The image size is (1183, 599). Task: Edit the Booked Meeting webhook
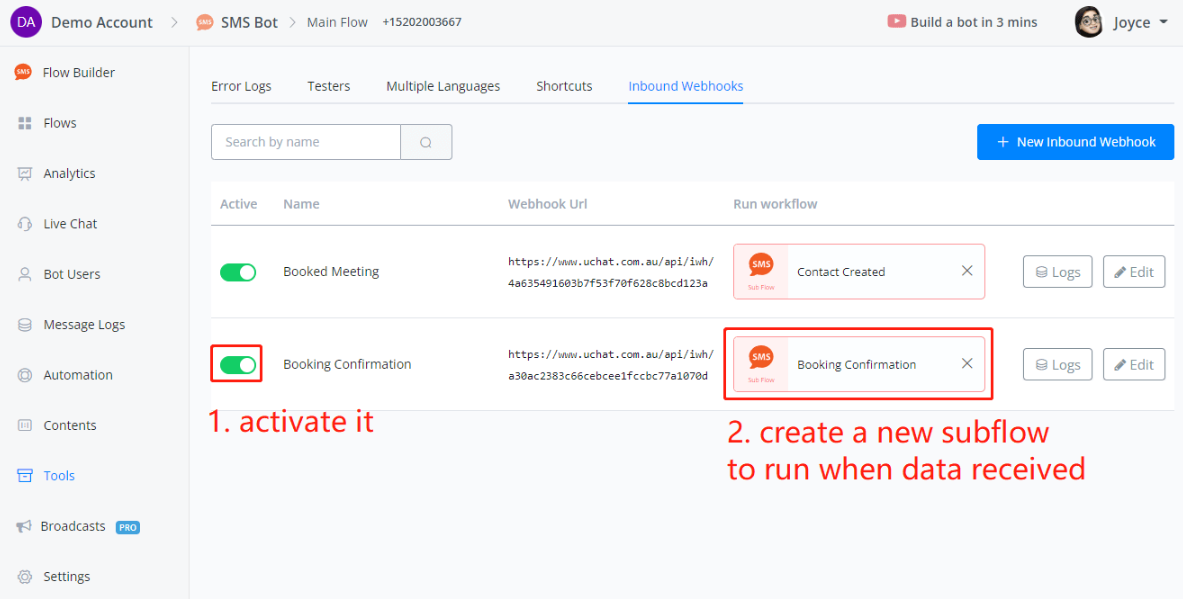coord(1133,272)
